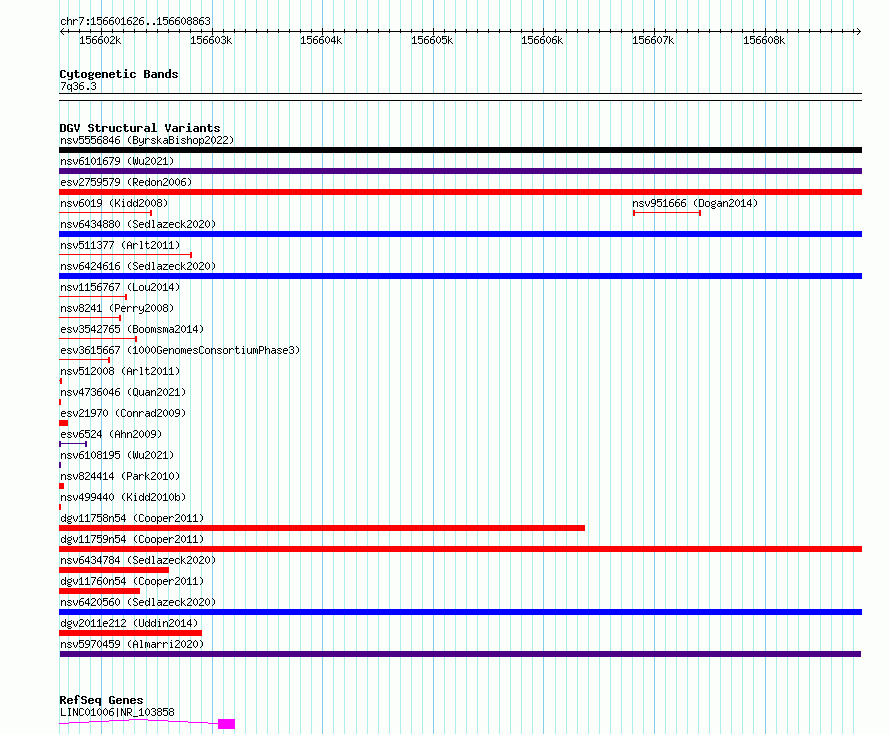Viewport: 890px width, 734px height.
Task: Select the nsv511377 red line glyph
Action: [x=125, y=255]
